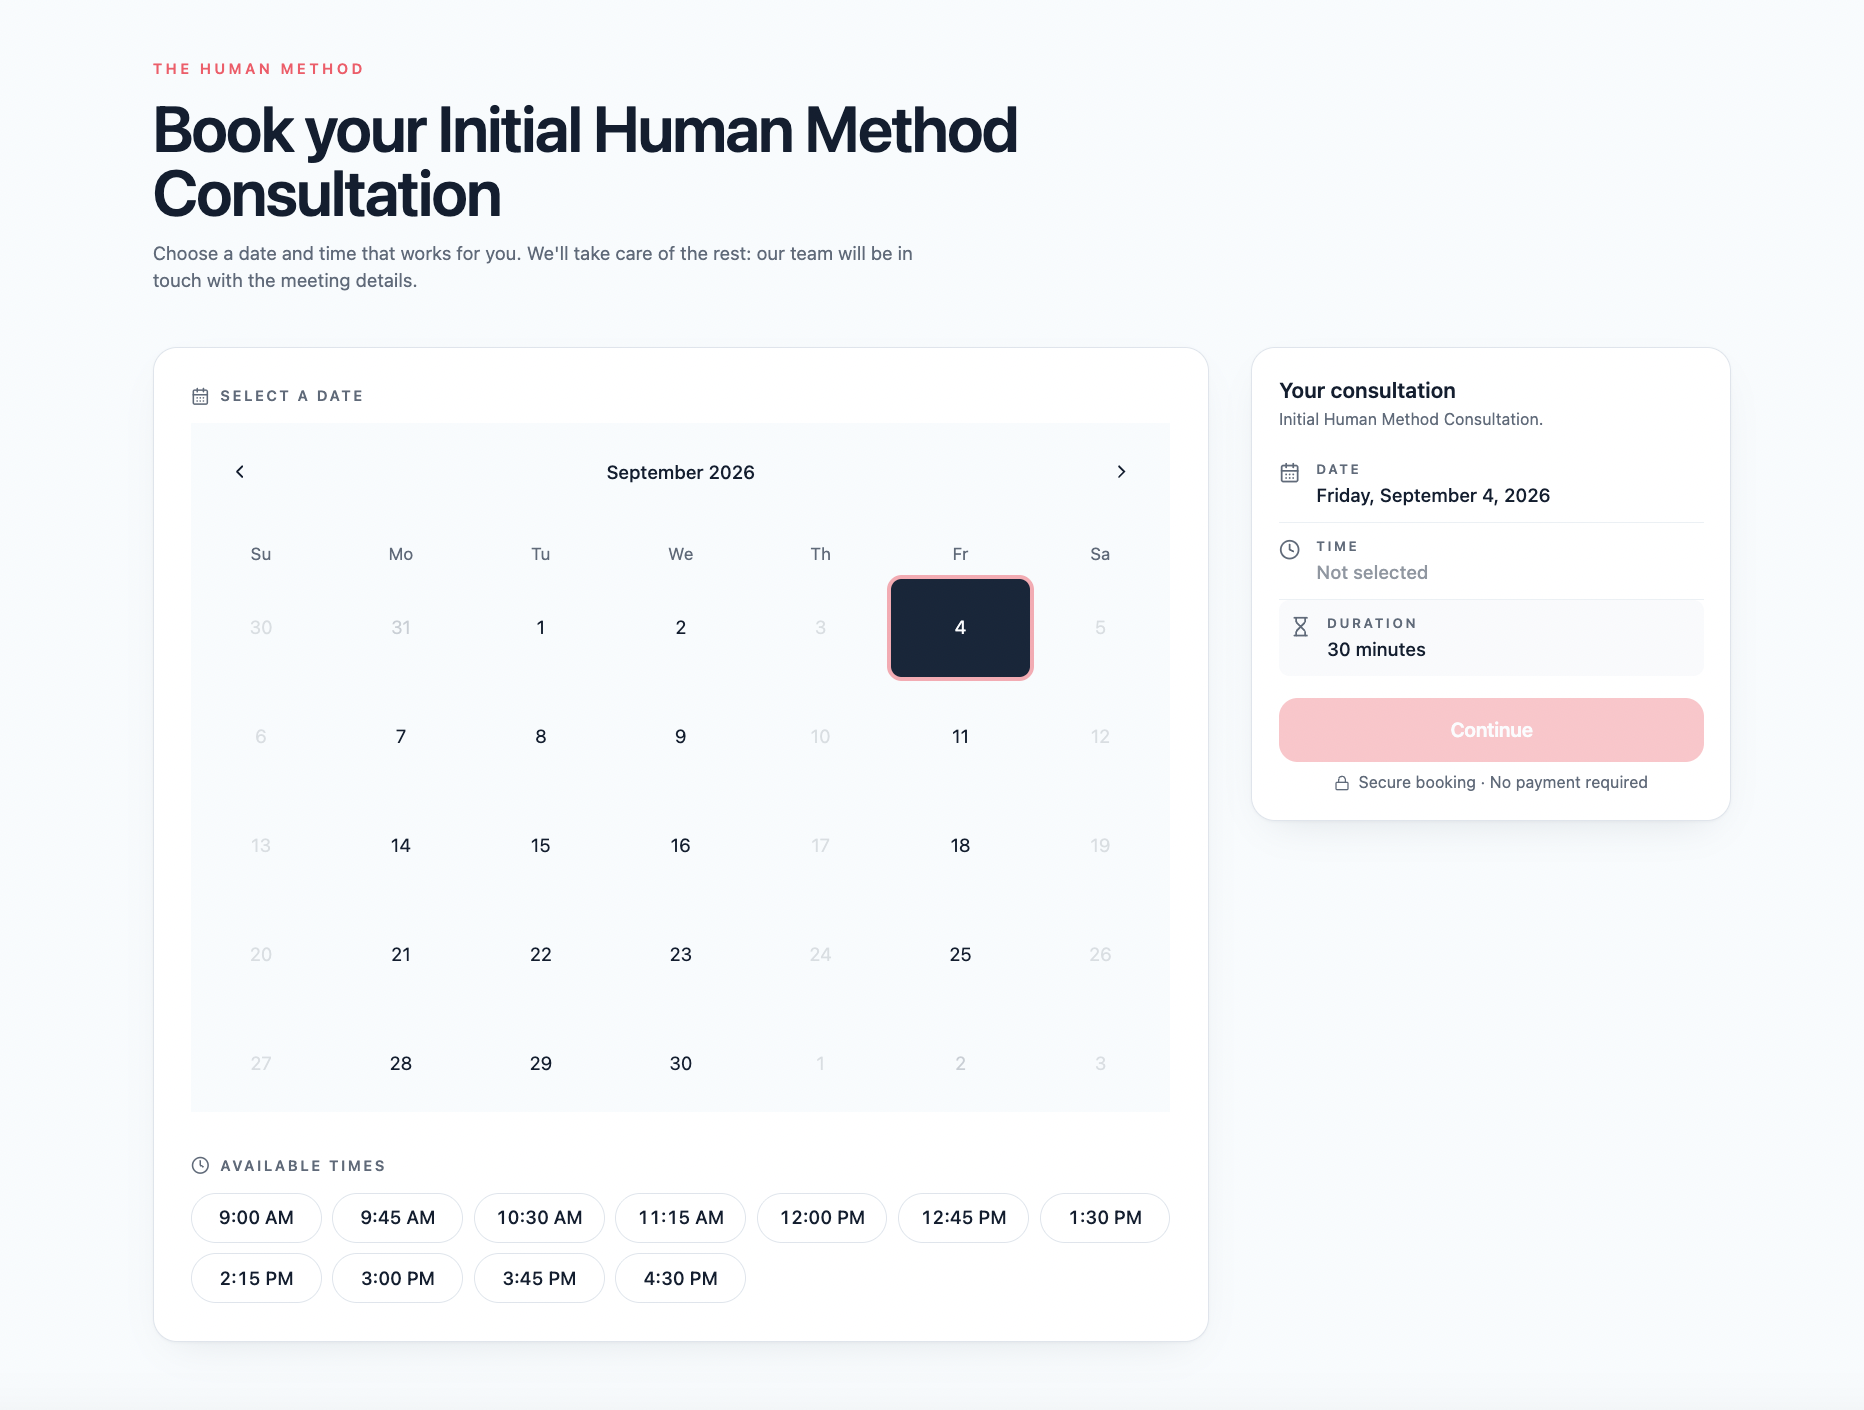Select September 21 in the calendar
The width and height of the screenshot is (1864, 1410).
tap(401, 955)
